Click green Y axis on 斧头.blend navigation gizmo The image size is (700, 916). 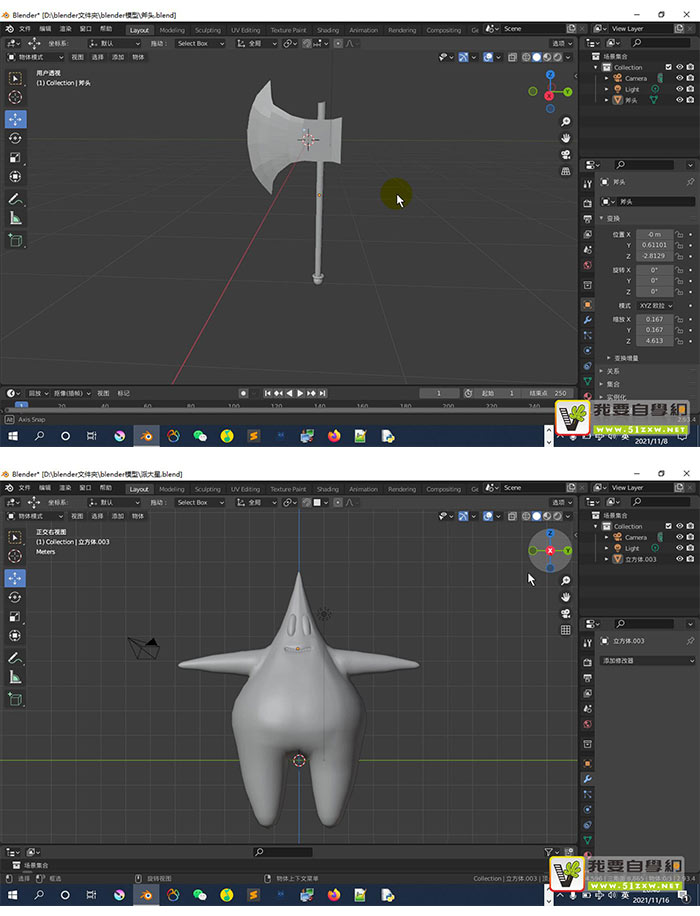point(567,92)
